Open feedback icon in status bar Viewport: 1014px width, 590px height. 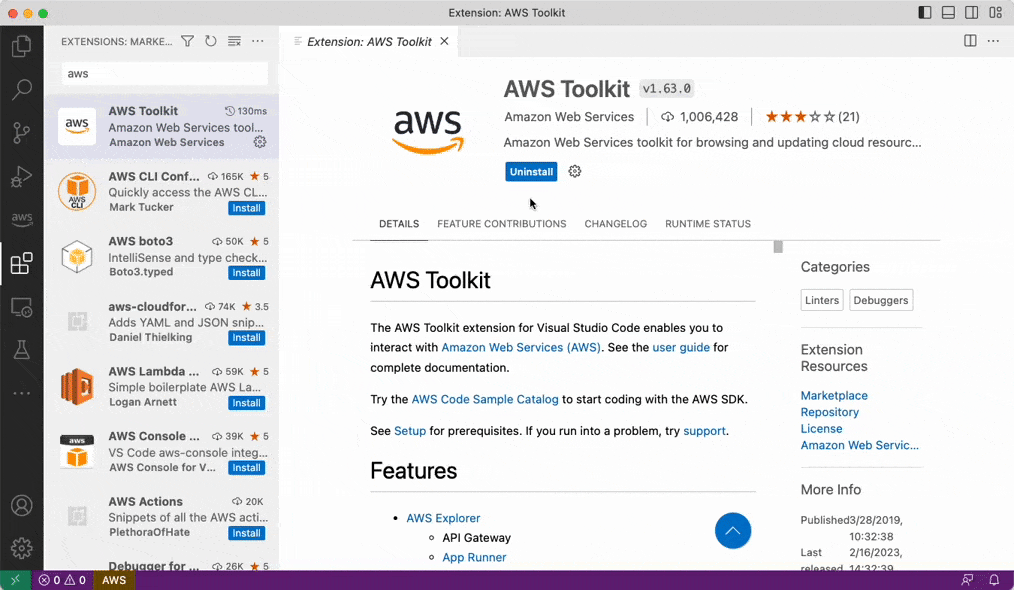[x=967, y=580]
